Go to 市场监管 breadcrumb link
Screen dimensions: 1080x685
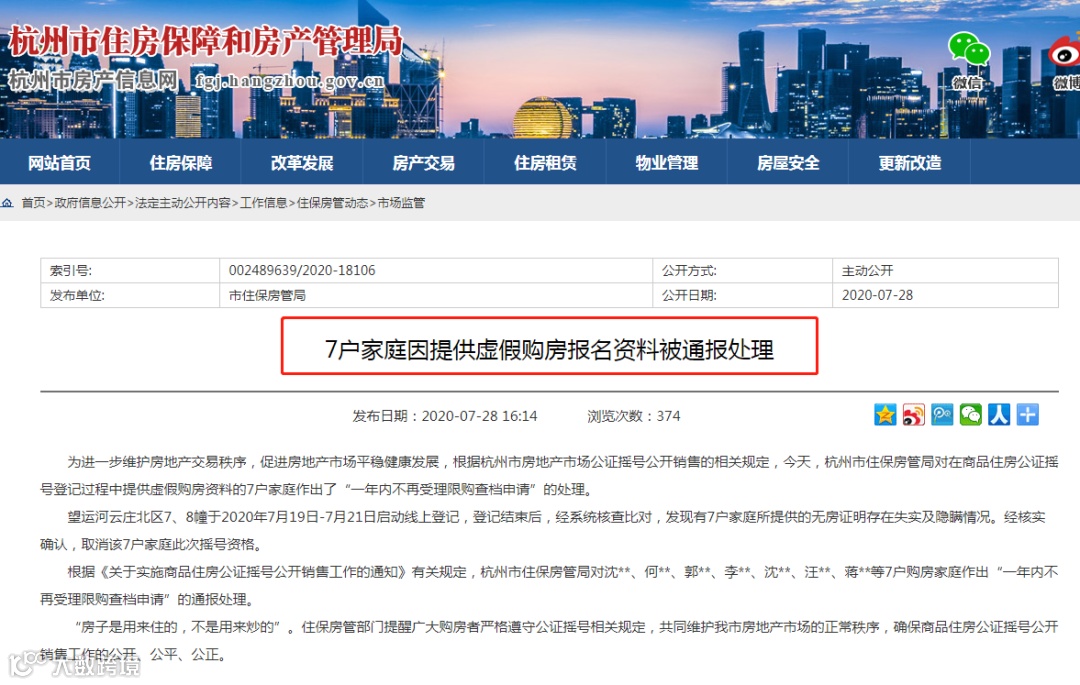click(401, 202)
